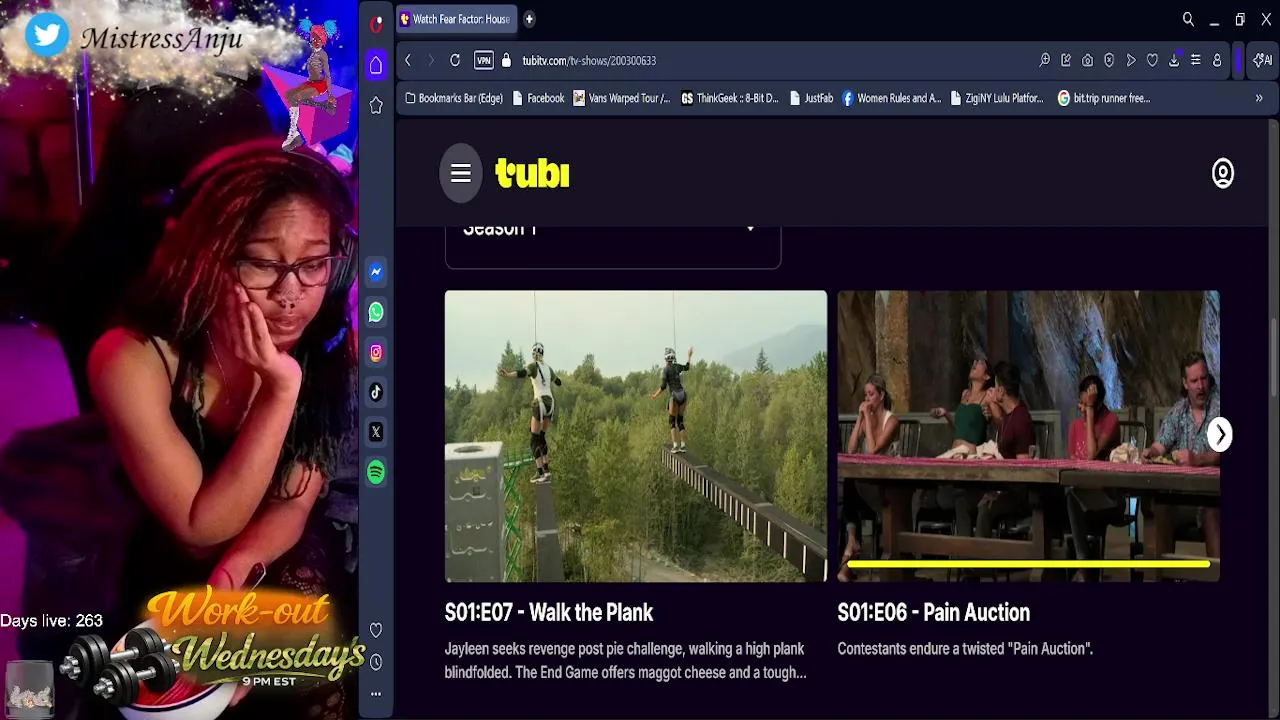This screenshot has height=720, width=1280.
Task: Open the JustFab bookmark
Action: (811, 98)
